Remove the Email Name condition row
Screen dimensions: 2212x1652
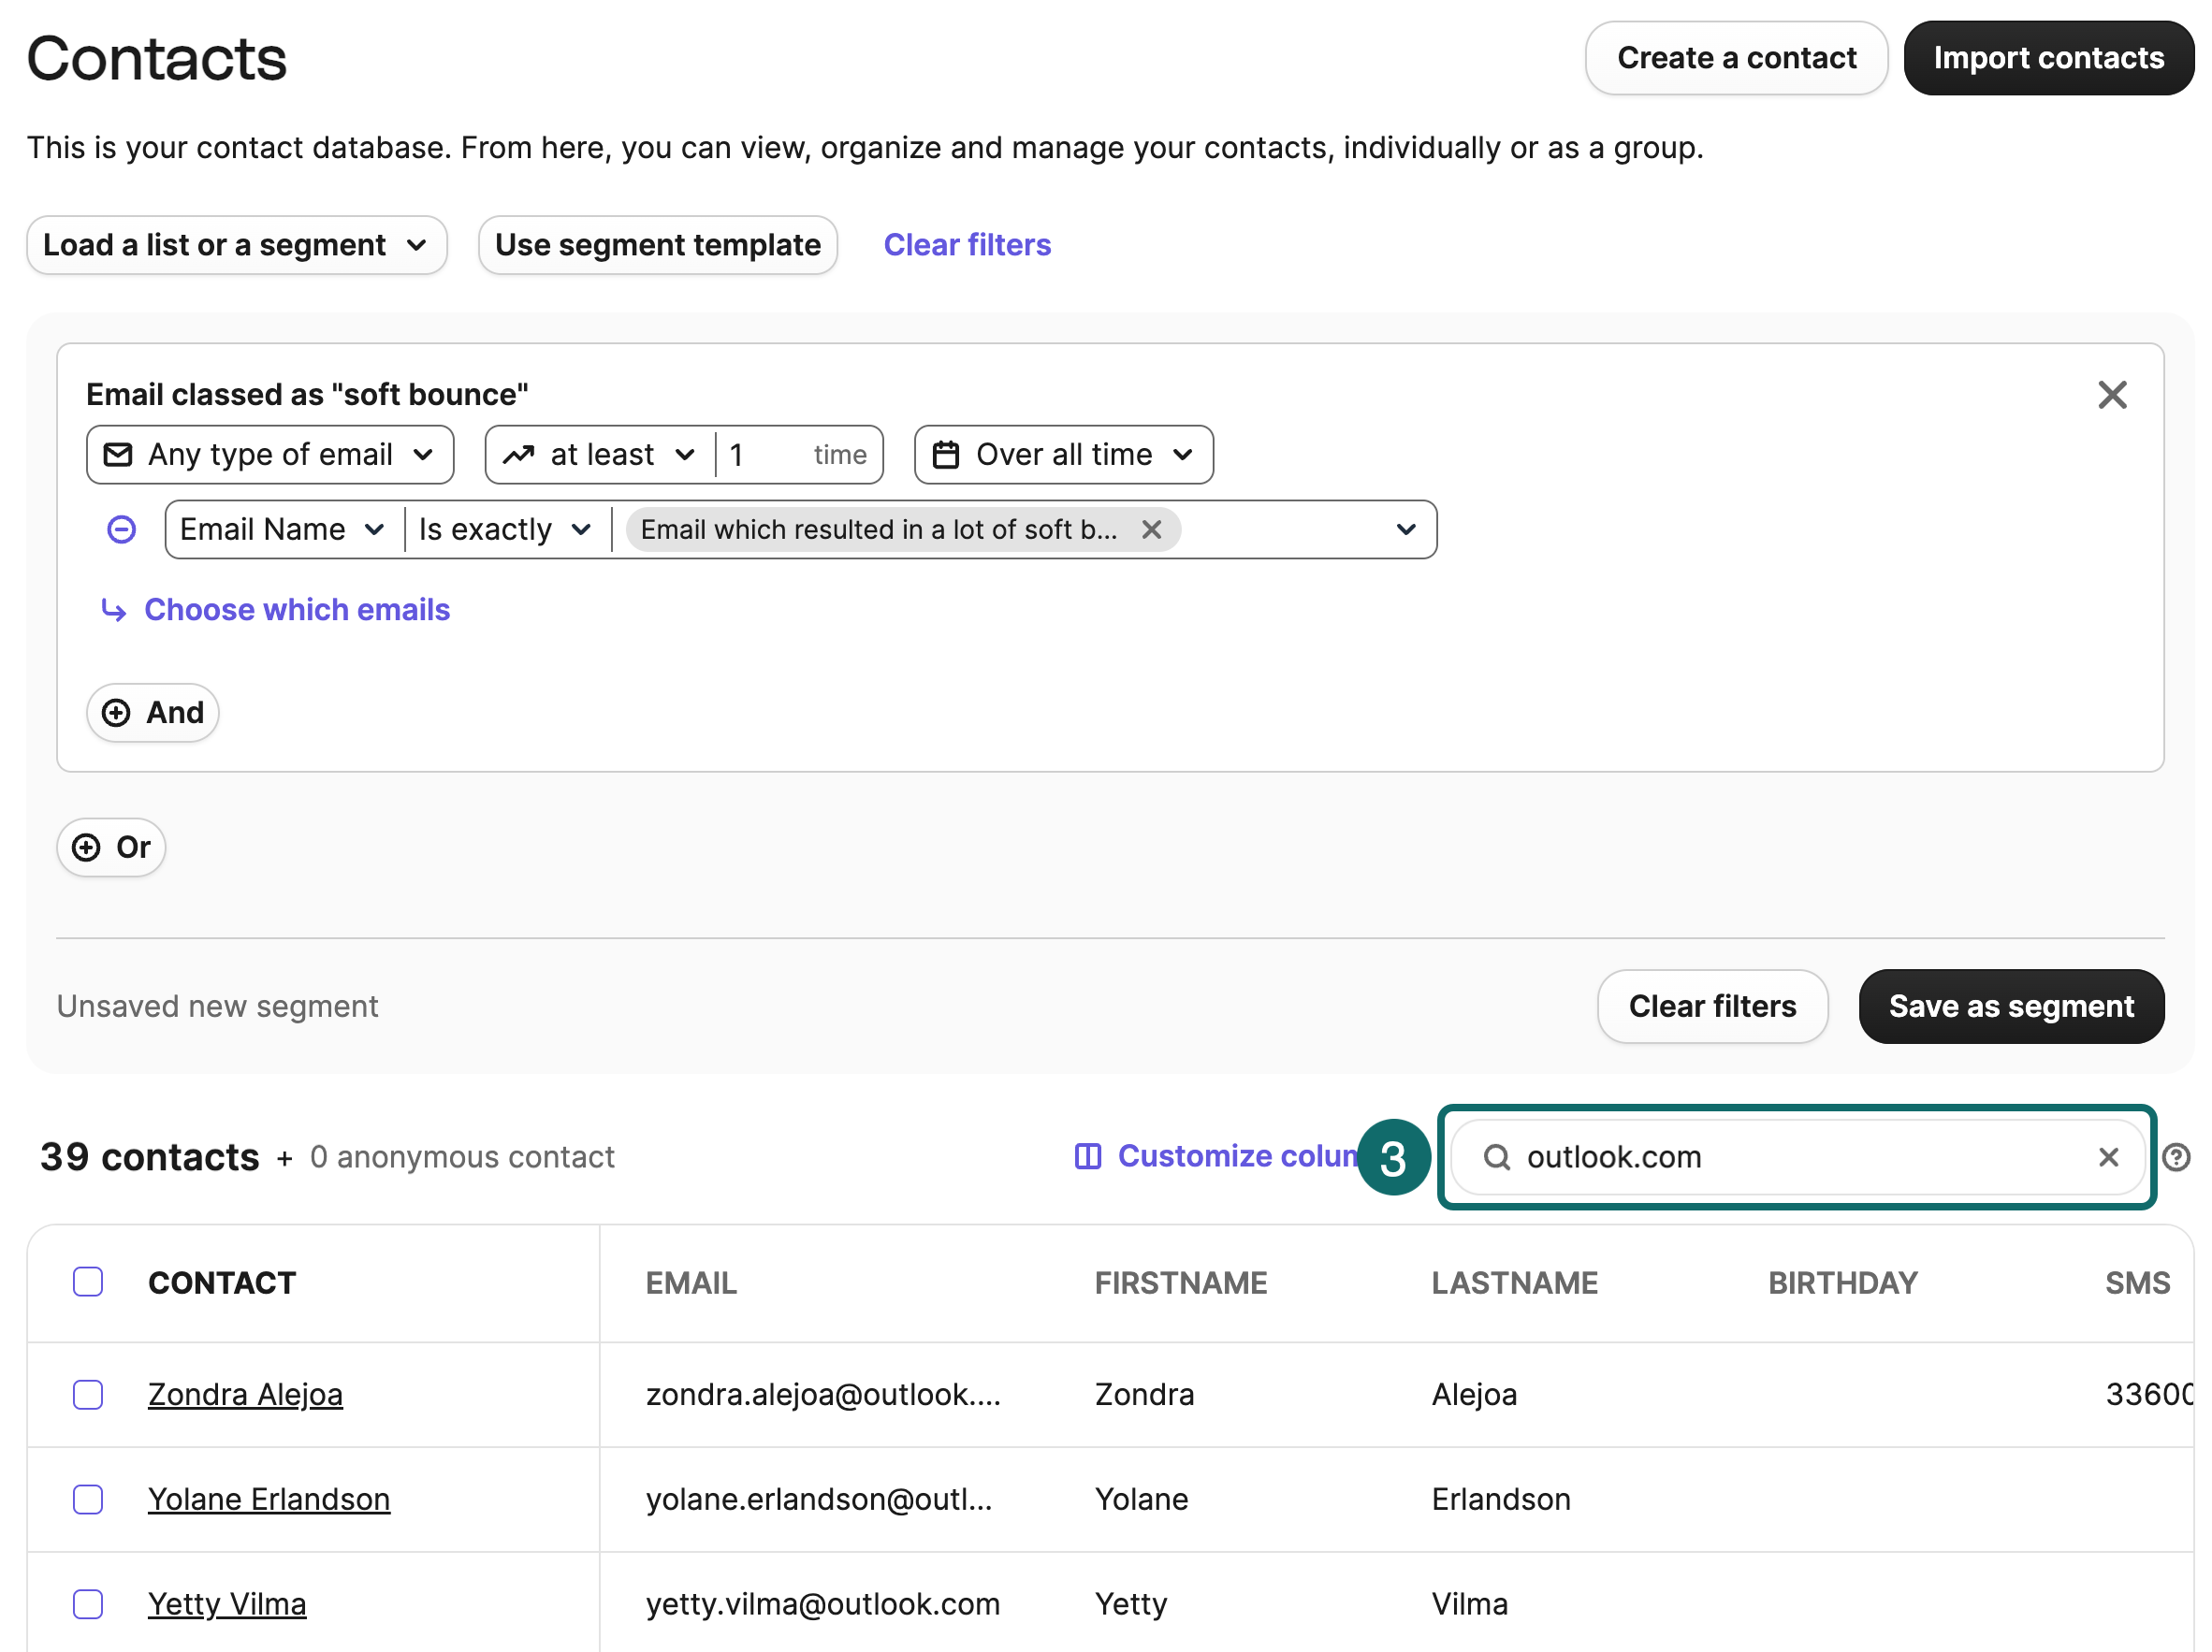click(x=121, y=529)
